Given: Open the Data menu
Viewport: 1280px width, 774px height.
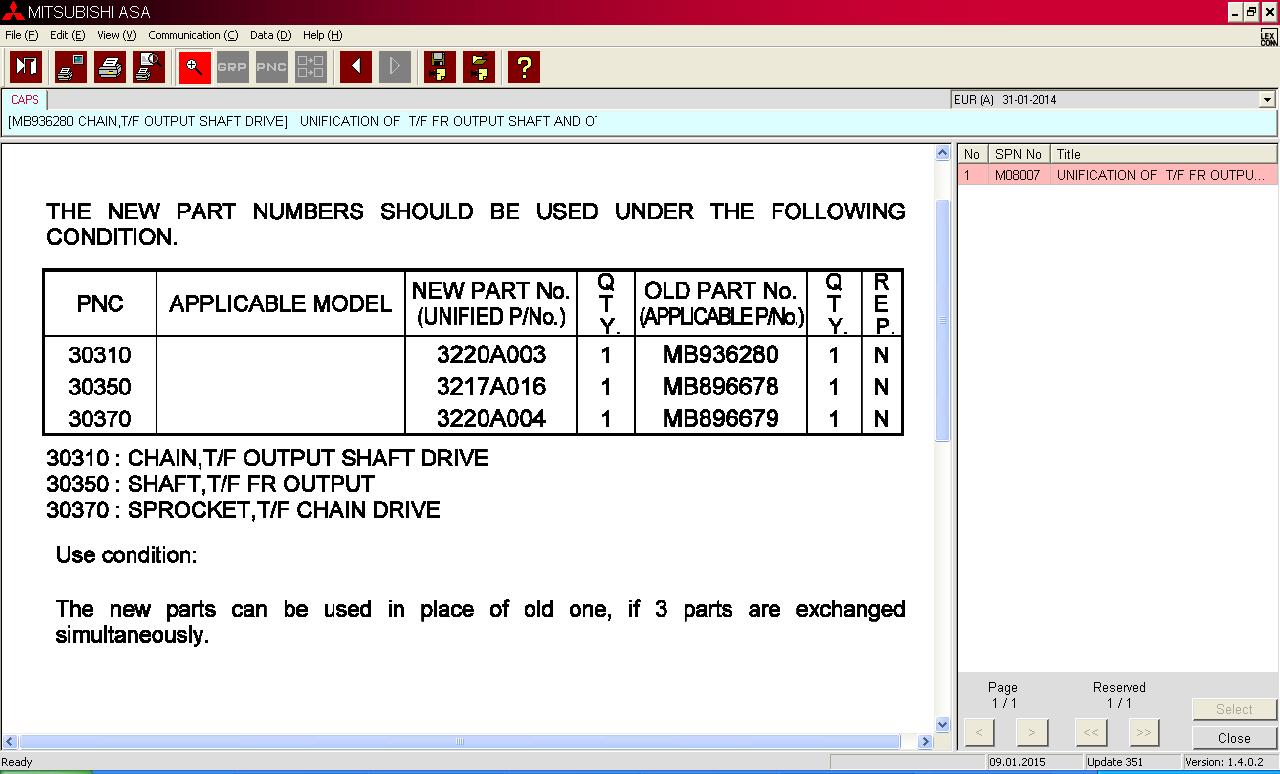Looking at the screenshot, I should (270, 35).
